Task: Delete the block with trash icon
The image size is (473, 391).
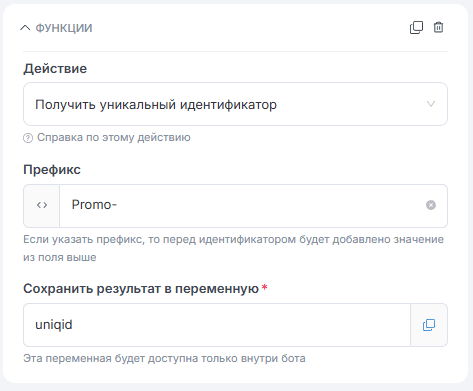Action: (438, 27)
